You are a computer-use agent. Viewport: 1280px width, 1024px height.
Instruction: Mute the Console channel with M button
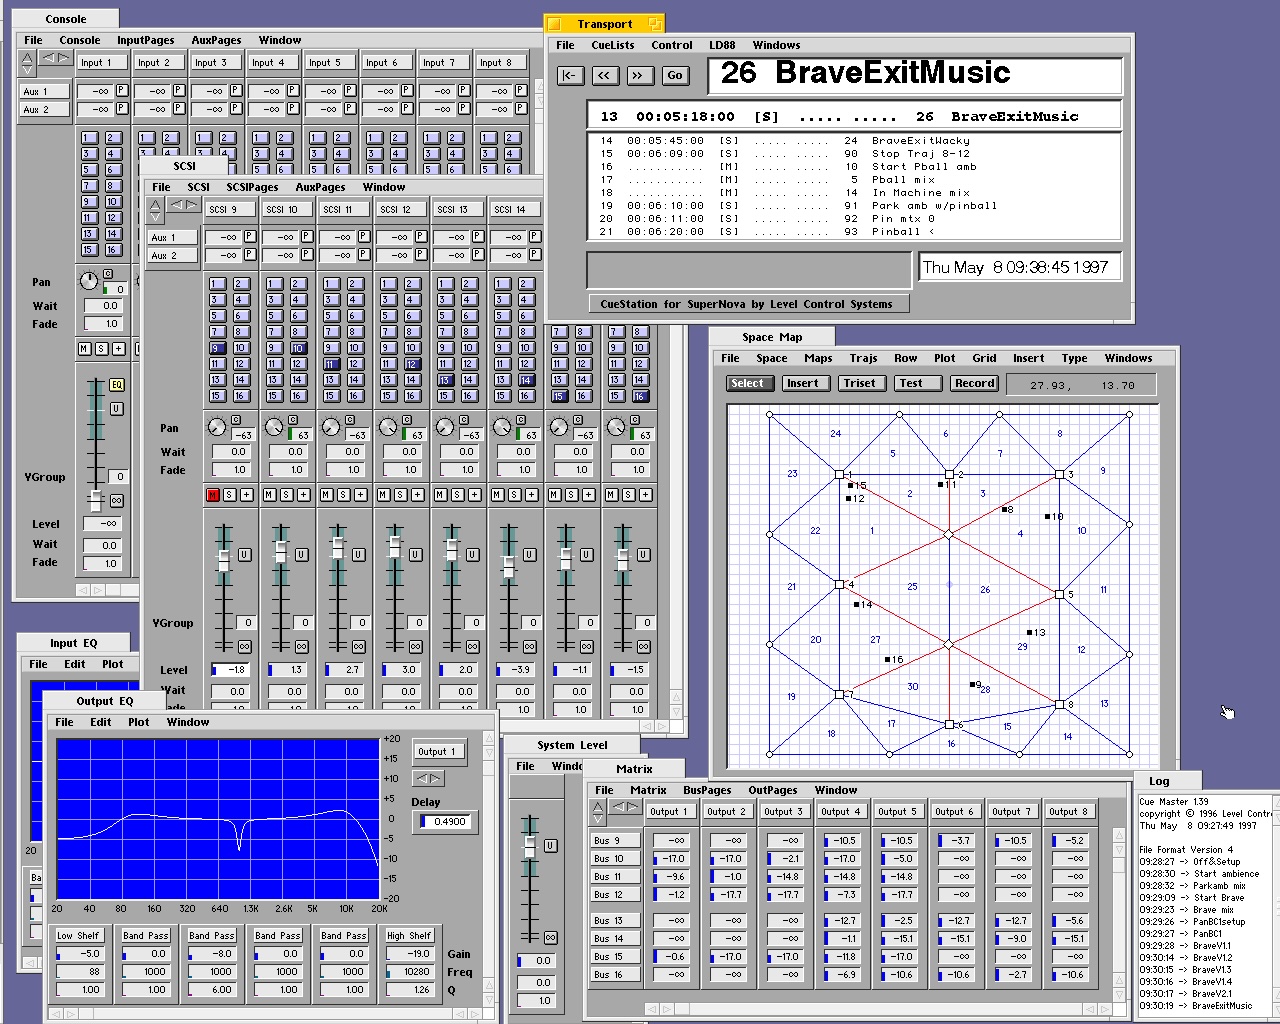tap(84, 348)
